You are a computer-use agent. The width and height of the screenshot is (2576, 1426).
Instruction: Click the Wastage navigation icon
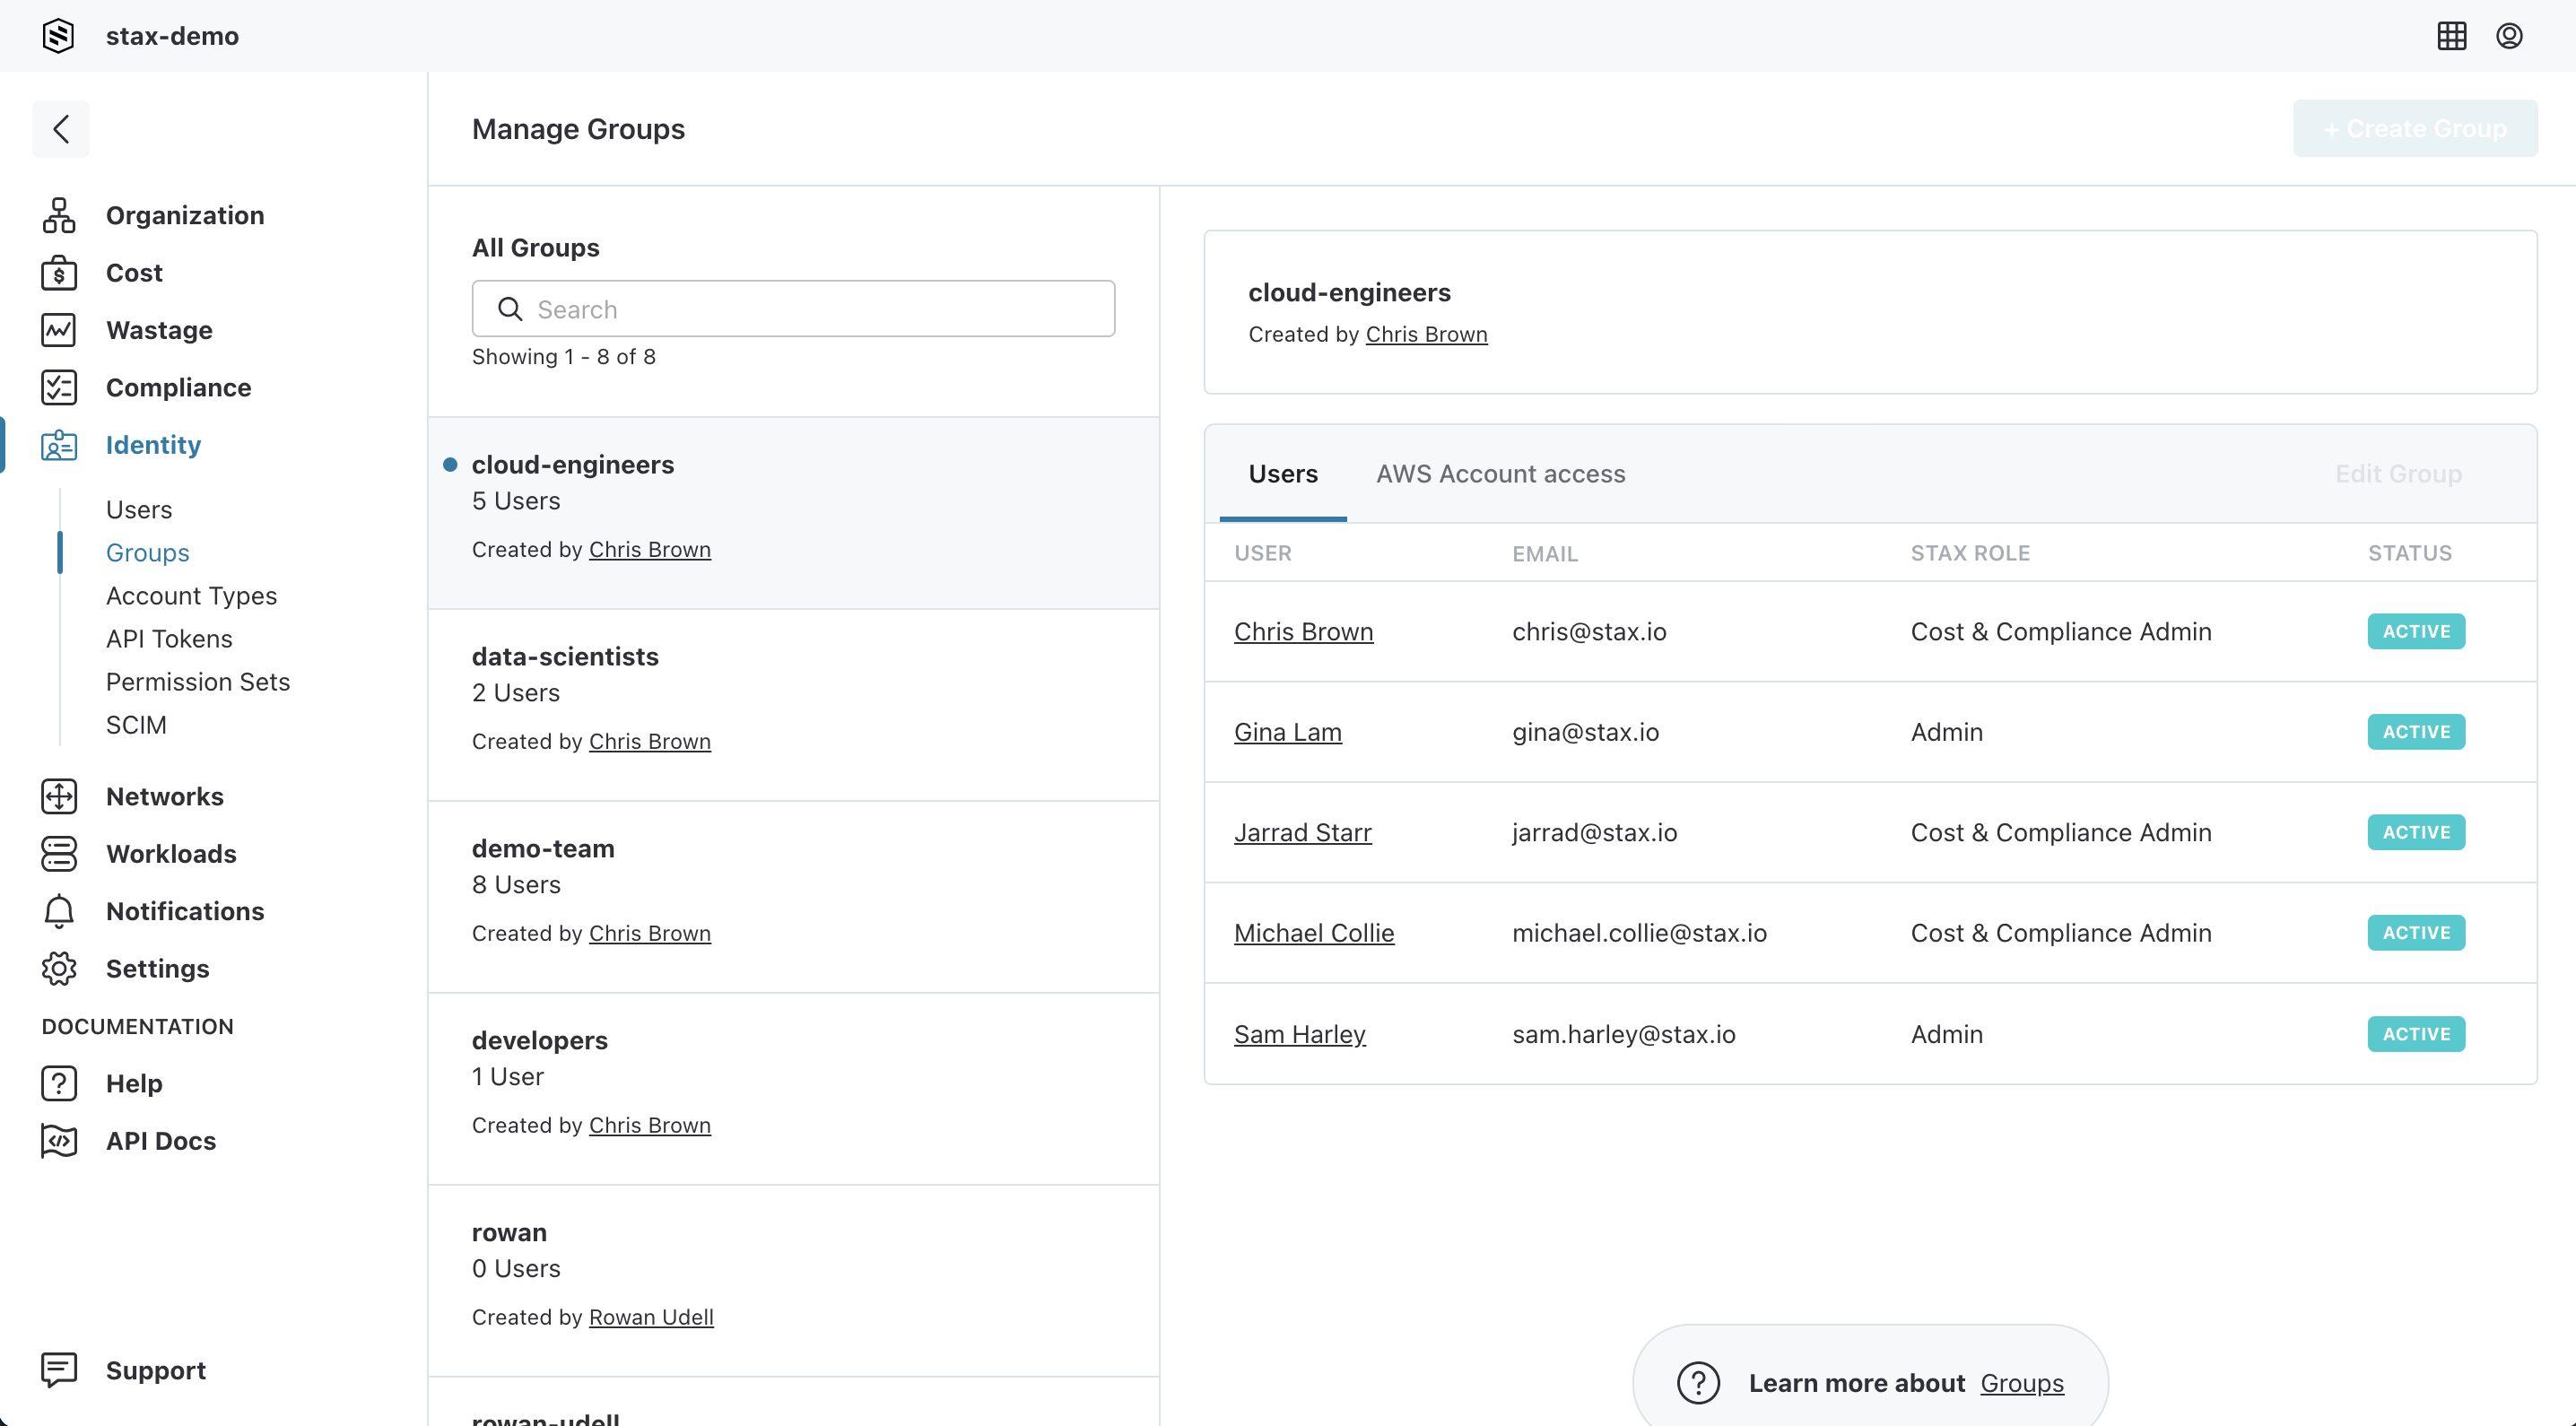(x=58, y=328)
